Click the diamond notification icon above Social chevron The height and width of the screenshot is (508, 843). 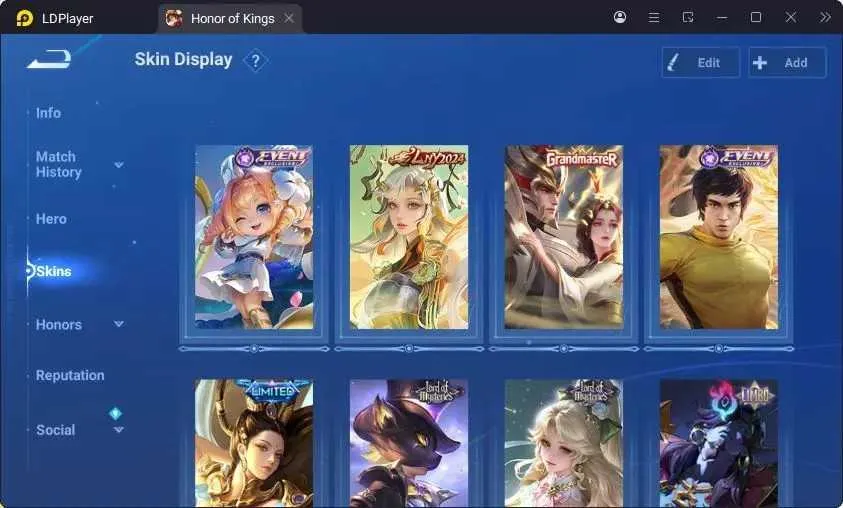[x=115, y=413]
